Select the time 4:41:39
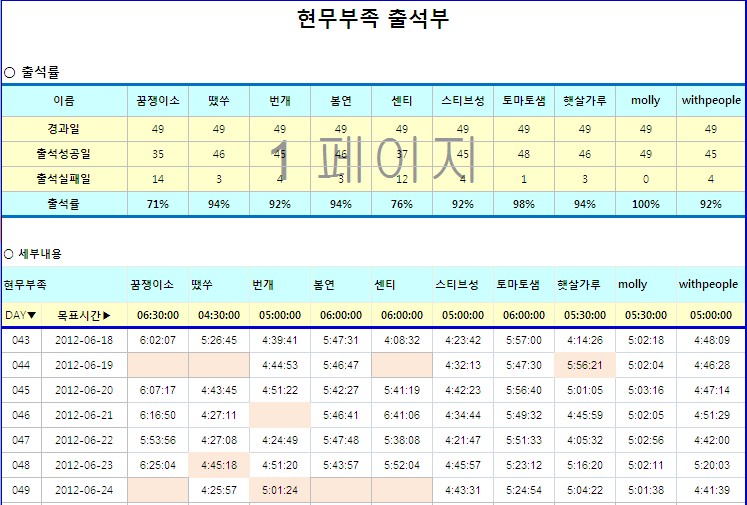 [x=711, y=490]
